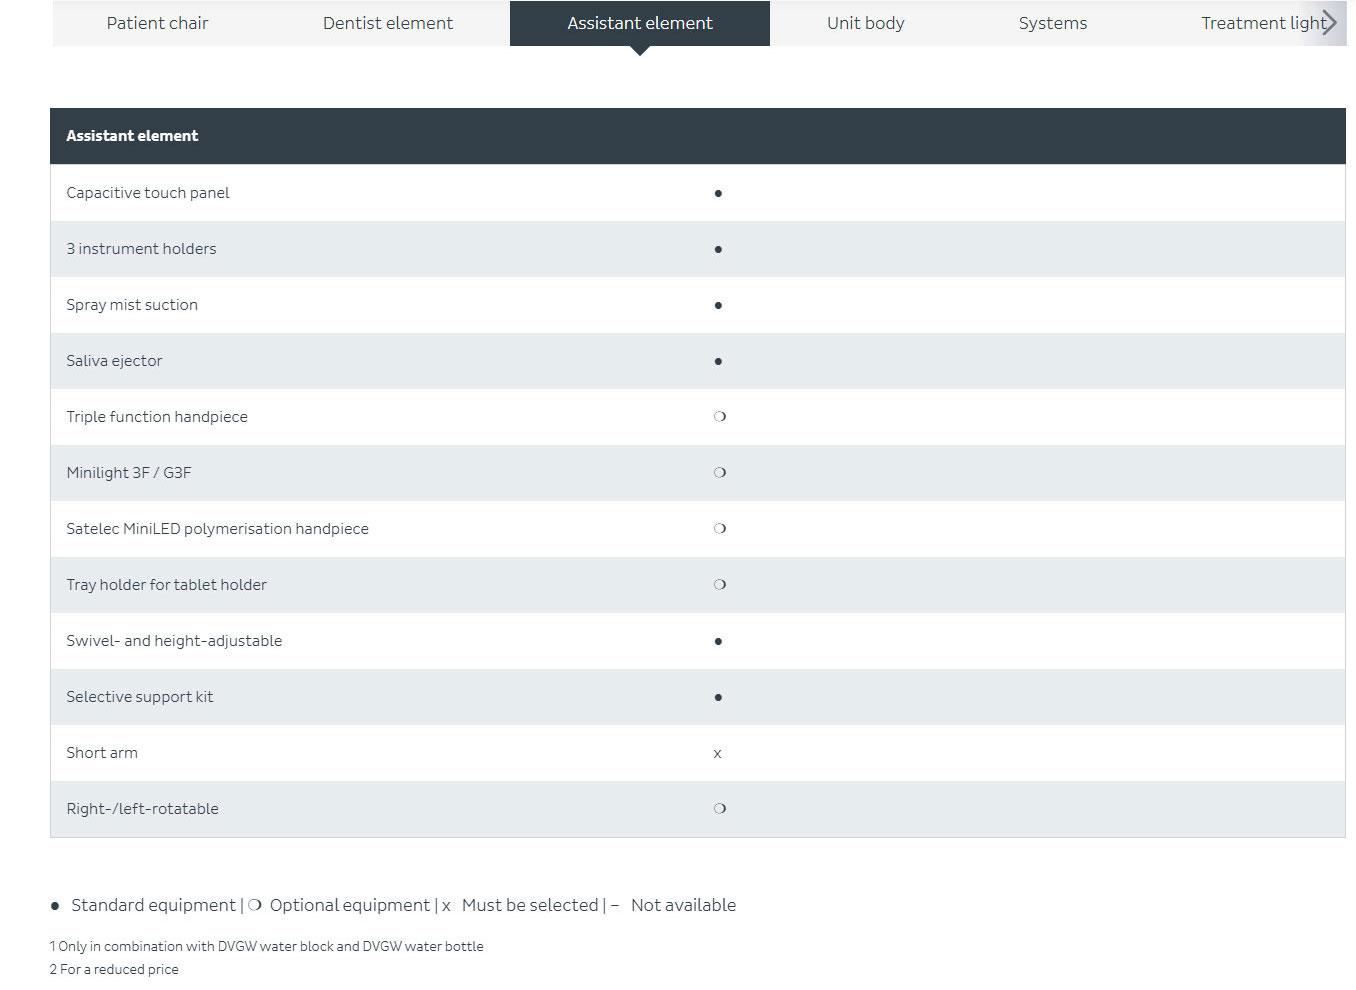This screenshot has height=990, width=1356.
Task: Open the Unit body tab
Action: point(866,23)
